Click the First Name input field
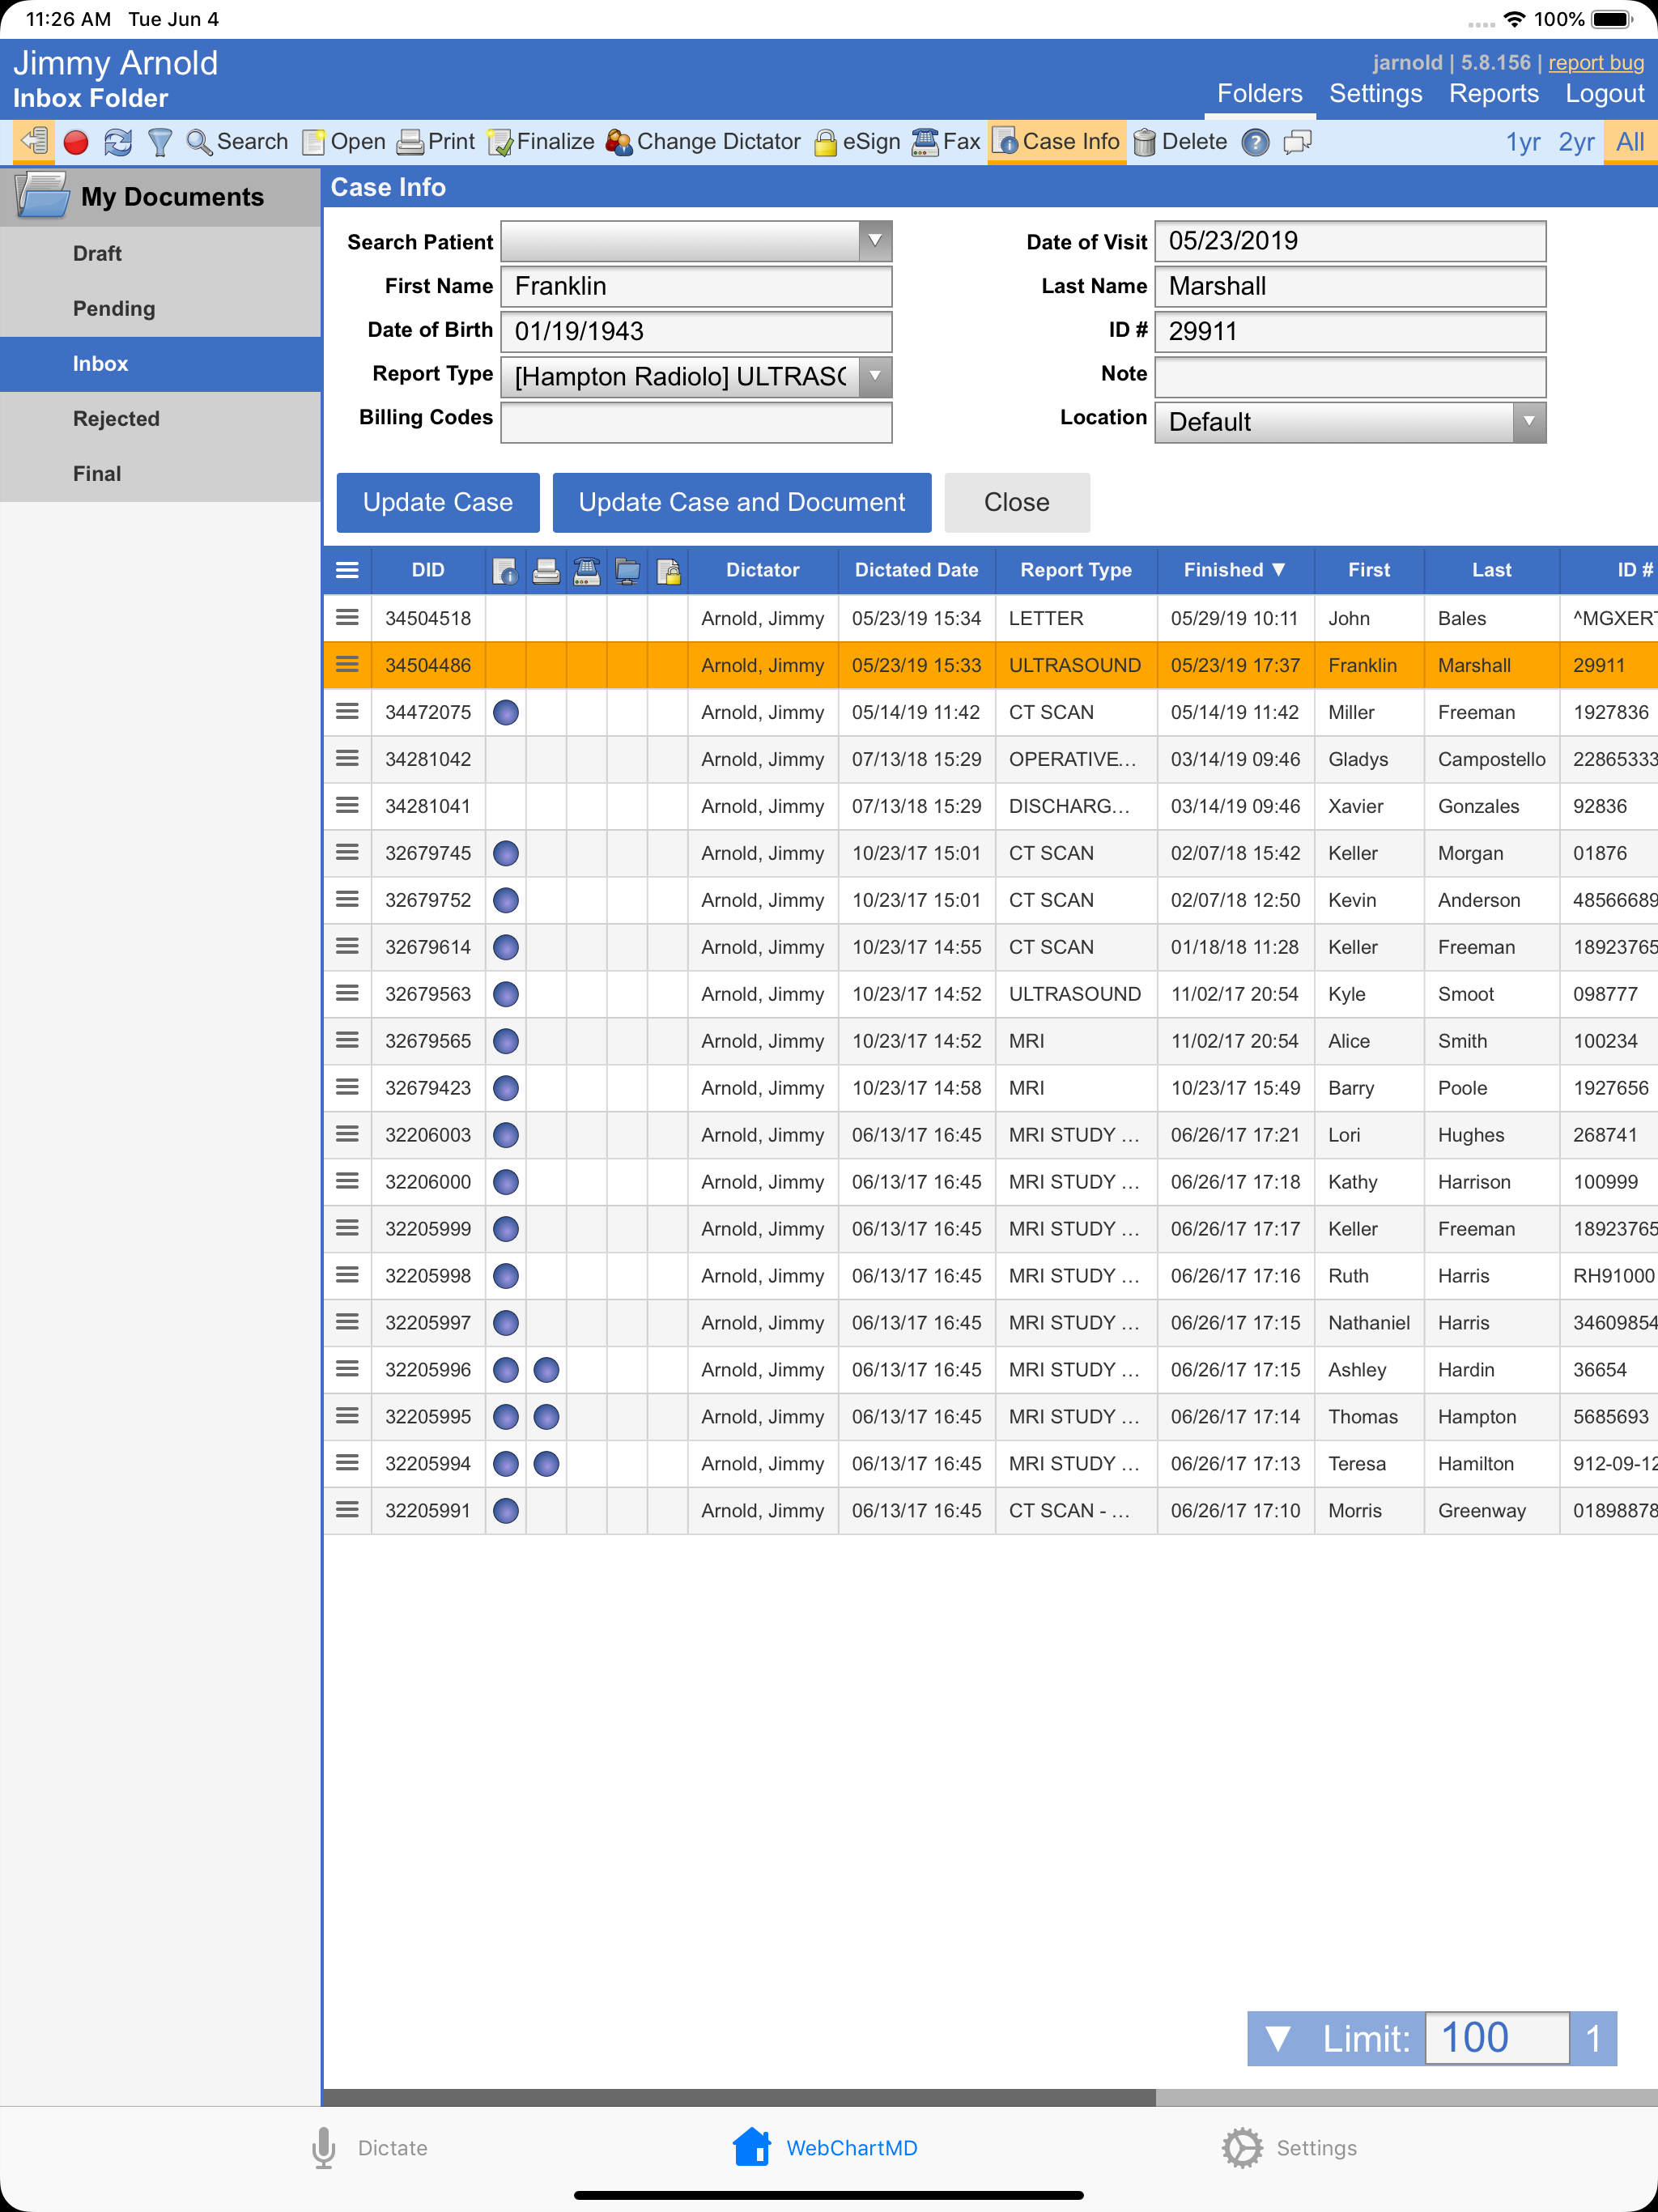This screenshot has width=1658, height=2212. pyautogui.click(x=696, y=286)
